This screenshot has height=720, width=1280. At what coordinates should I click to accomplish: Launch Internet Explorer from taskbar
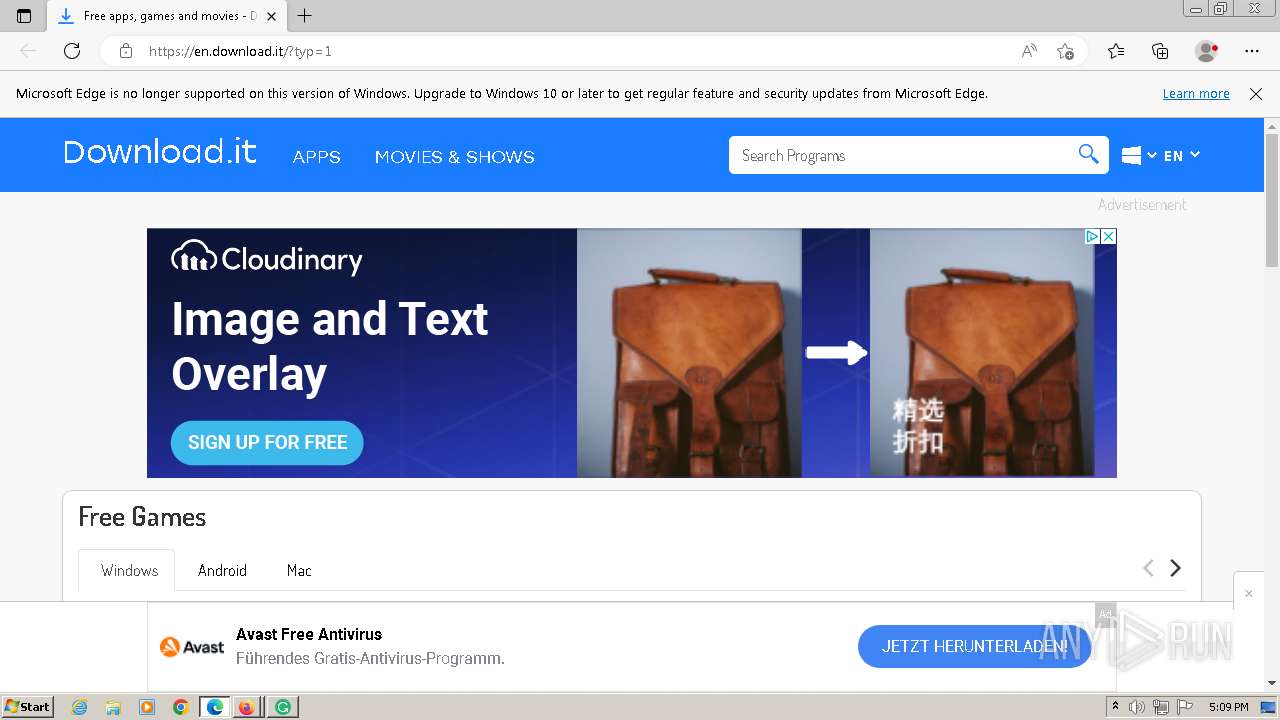79,707
